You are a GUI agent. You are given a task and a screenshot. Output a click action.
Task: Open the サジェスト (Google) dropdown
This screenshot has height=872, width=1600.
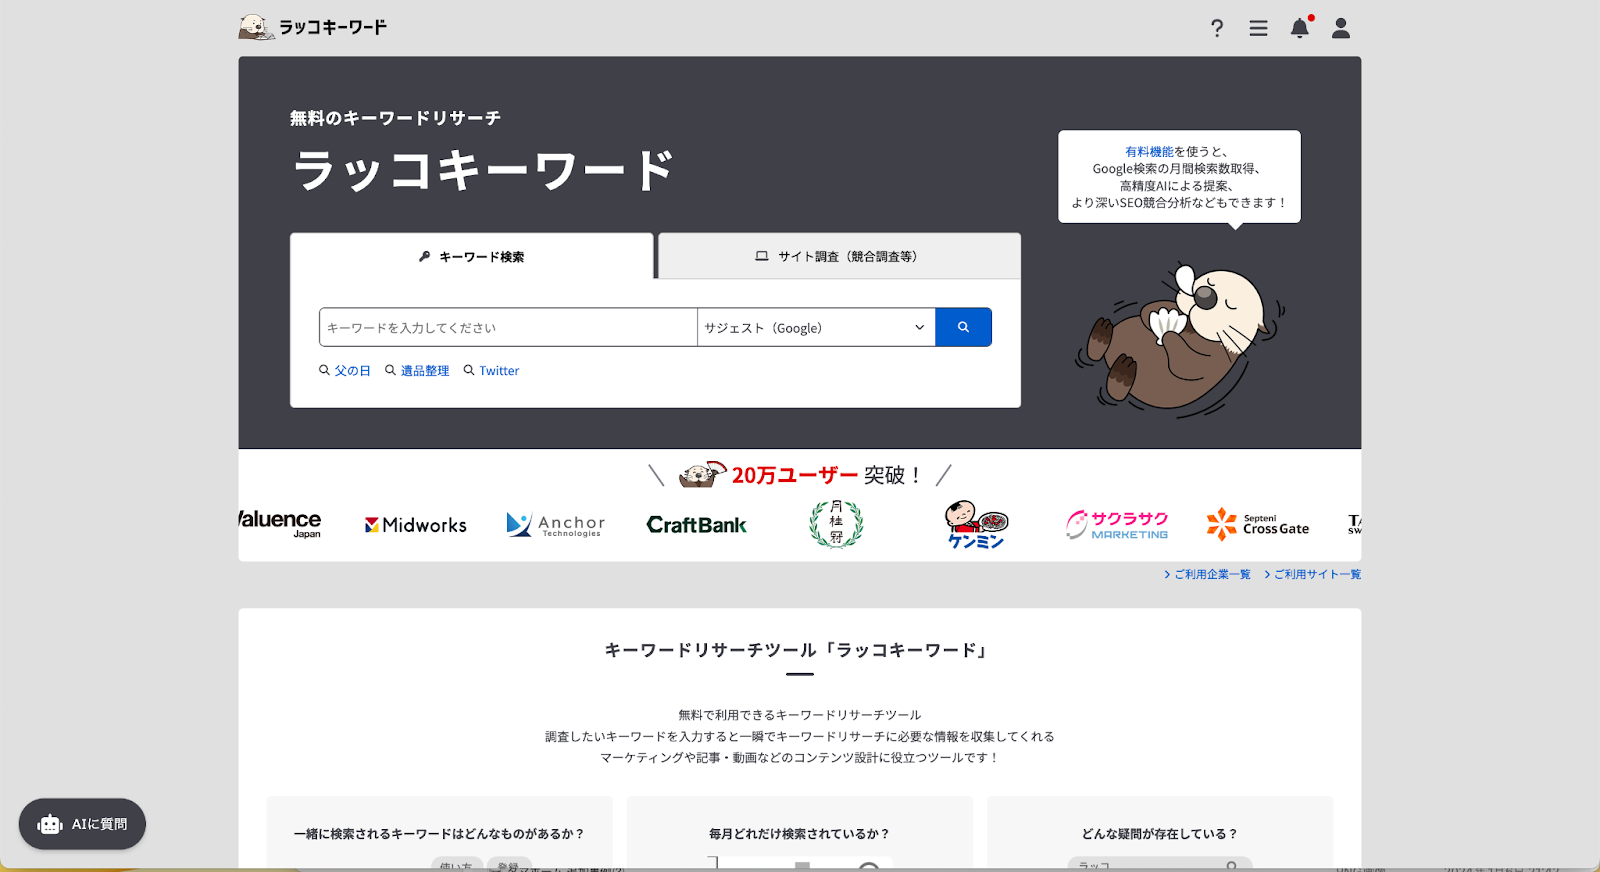816,327
